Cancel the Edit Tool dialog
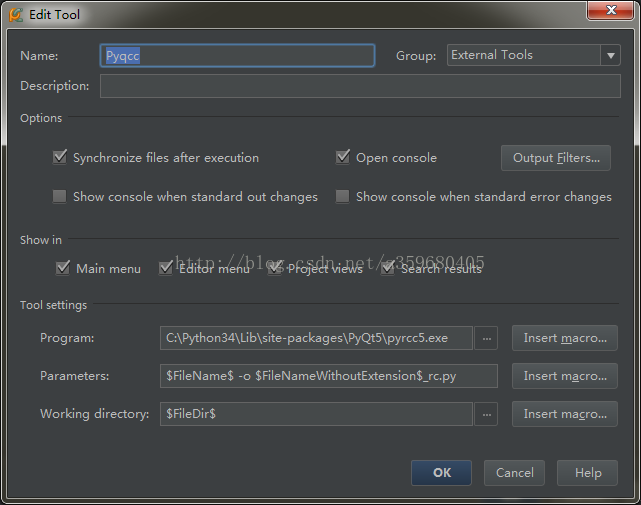641x505 pixels. (x=514, y=473)
